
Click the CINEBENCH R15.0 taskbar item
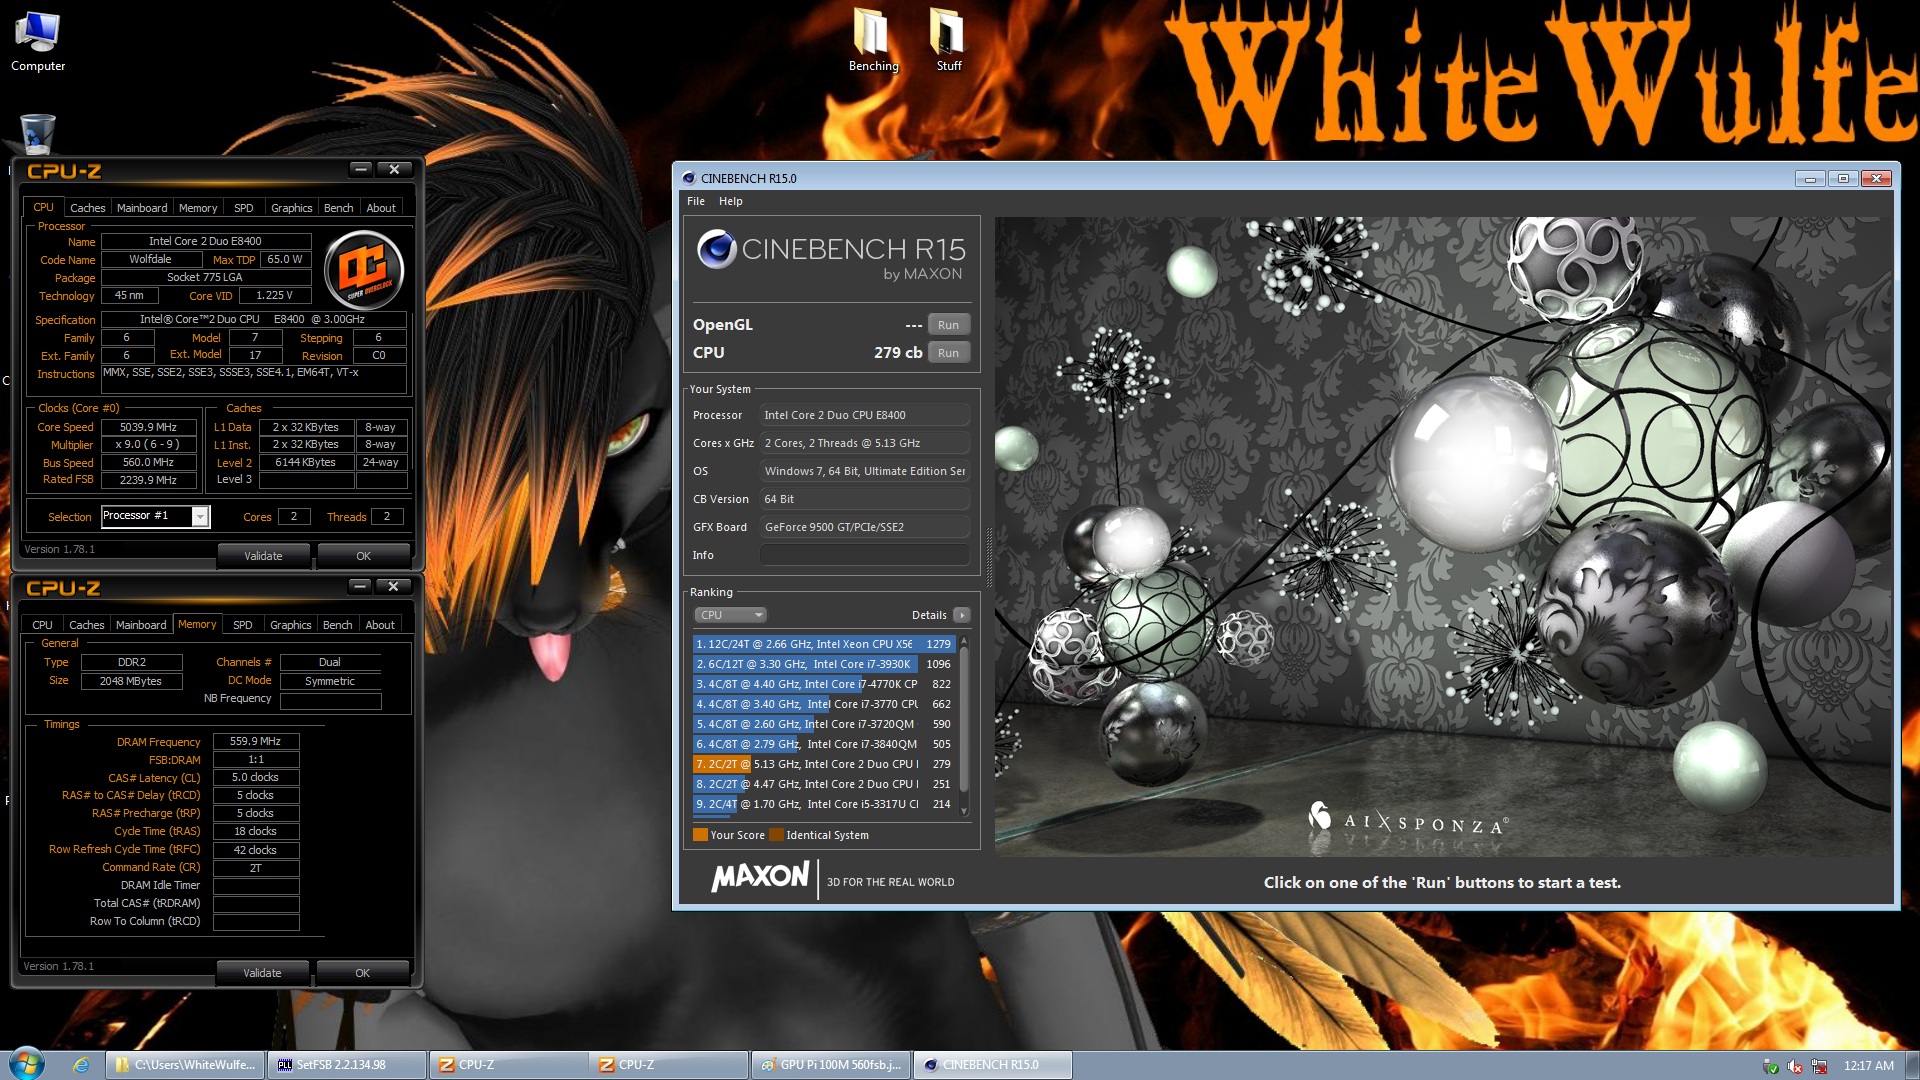[992, 1065]
